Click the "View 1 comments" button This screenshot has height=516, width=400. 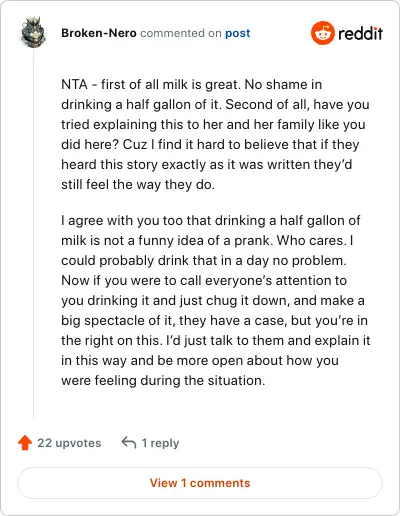(200, 483)
